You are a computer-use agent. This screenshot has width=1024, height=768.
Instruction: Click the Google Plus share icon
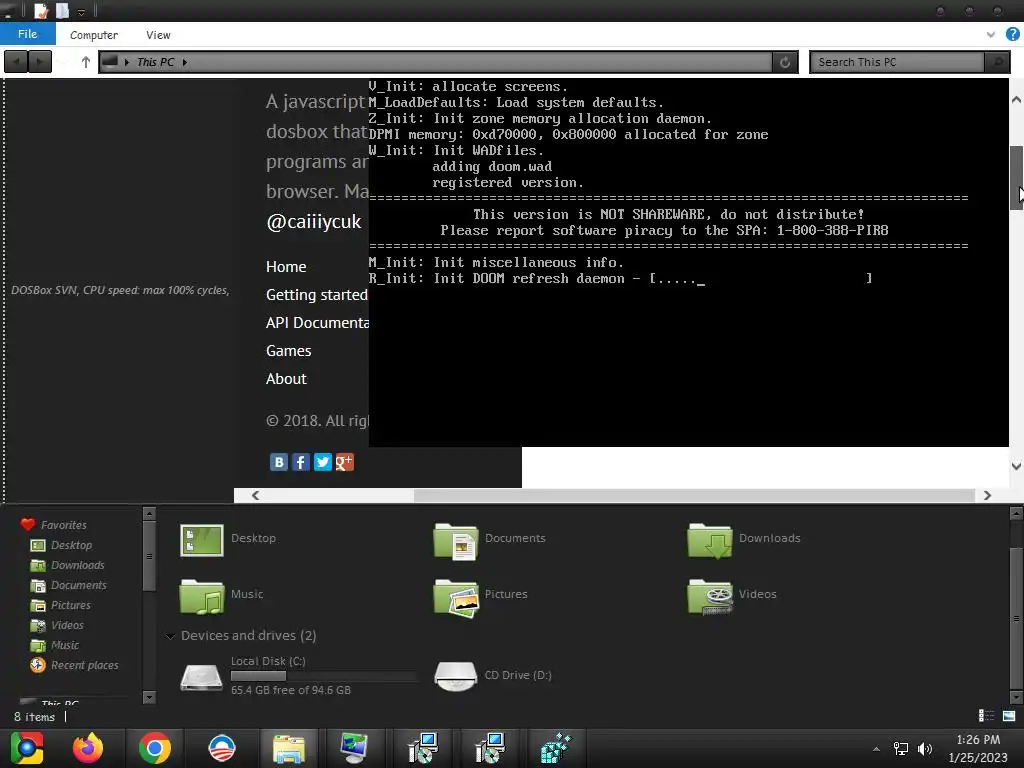coord(345,462)
